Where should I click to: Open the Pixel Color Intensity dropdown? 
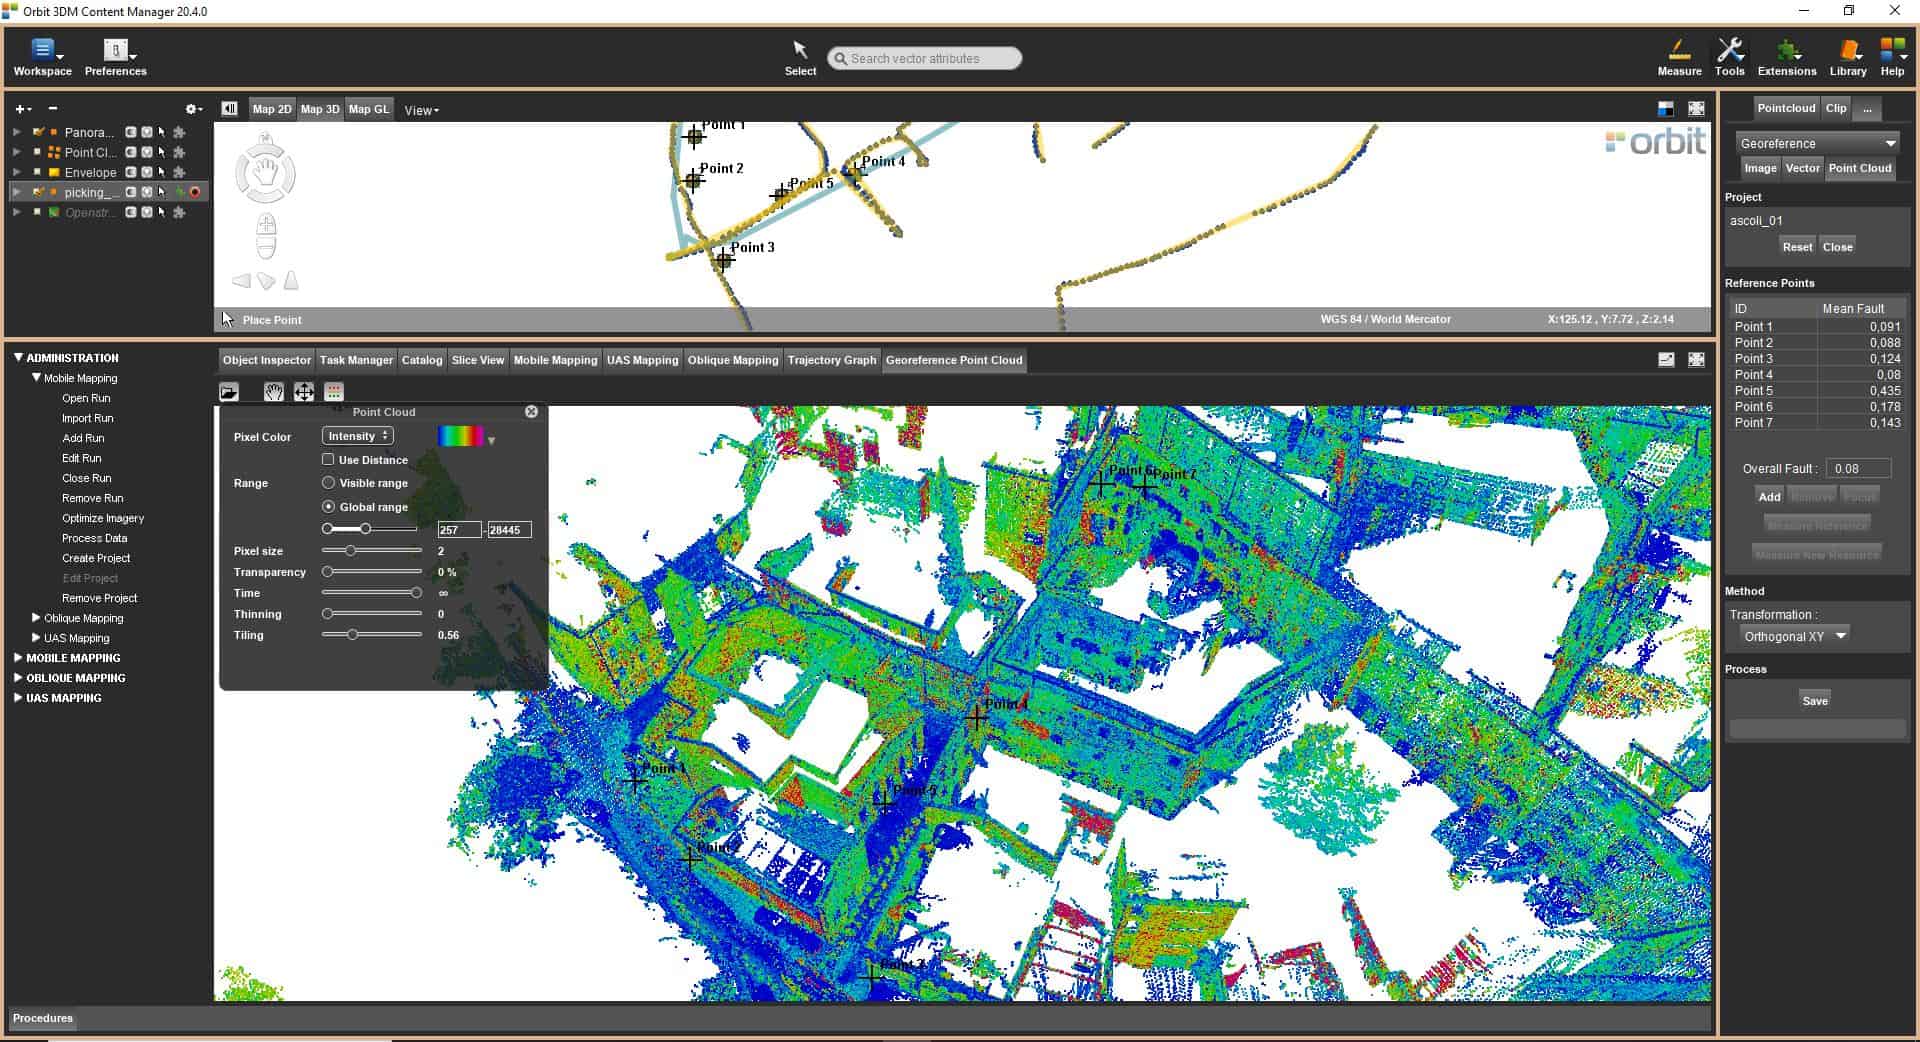[357, 436]
